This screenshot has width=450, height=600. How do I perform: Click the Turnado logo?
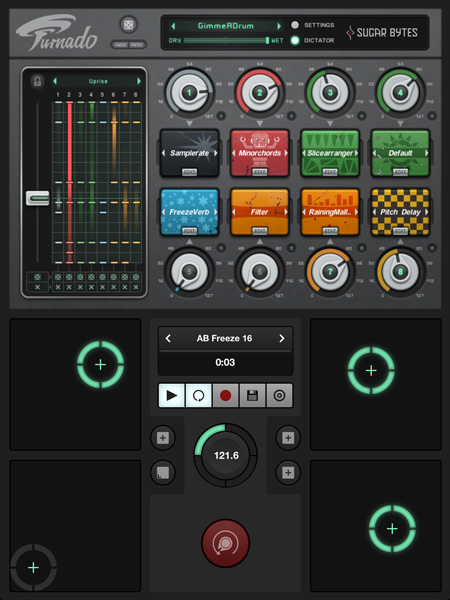point(57,33)
